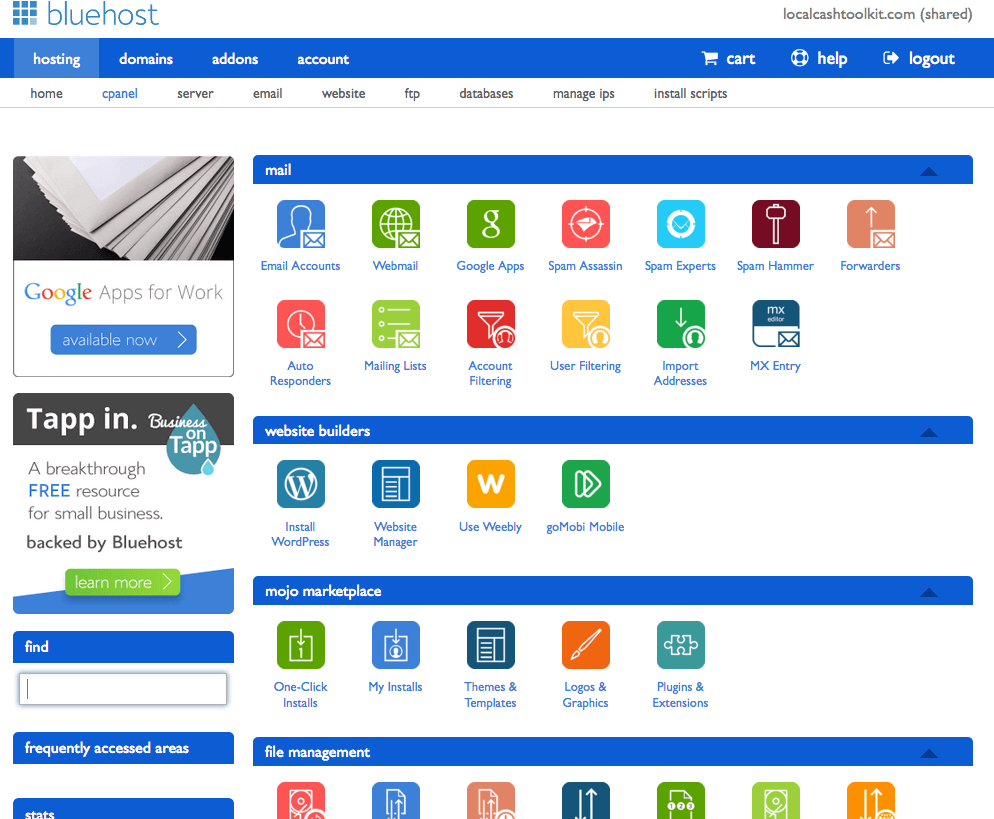Image resolution: width=994 pixels, height=819 pixels.
Task: Open Spam Hammer tool
Action: [x=776, y=224]
